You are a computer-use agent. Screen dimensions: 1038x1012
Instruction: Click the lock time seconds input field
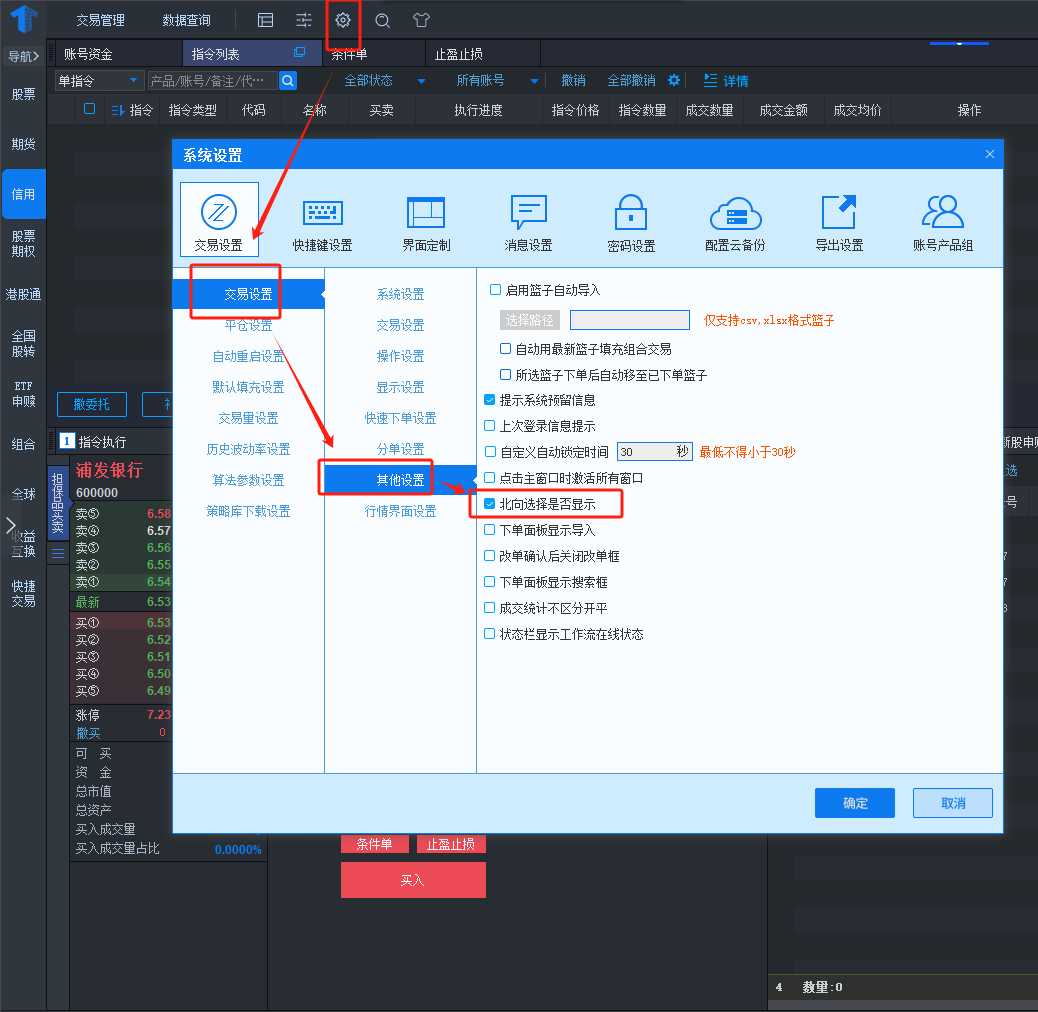655,452
